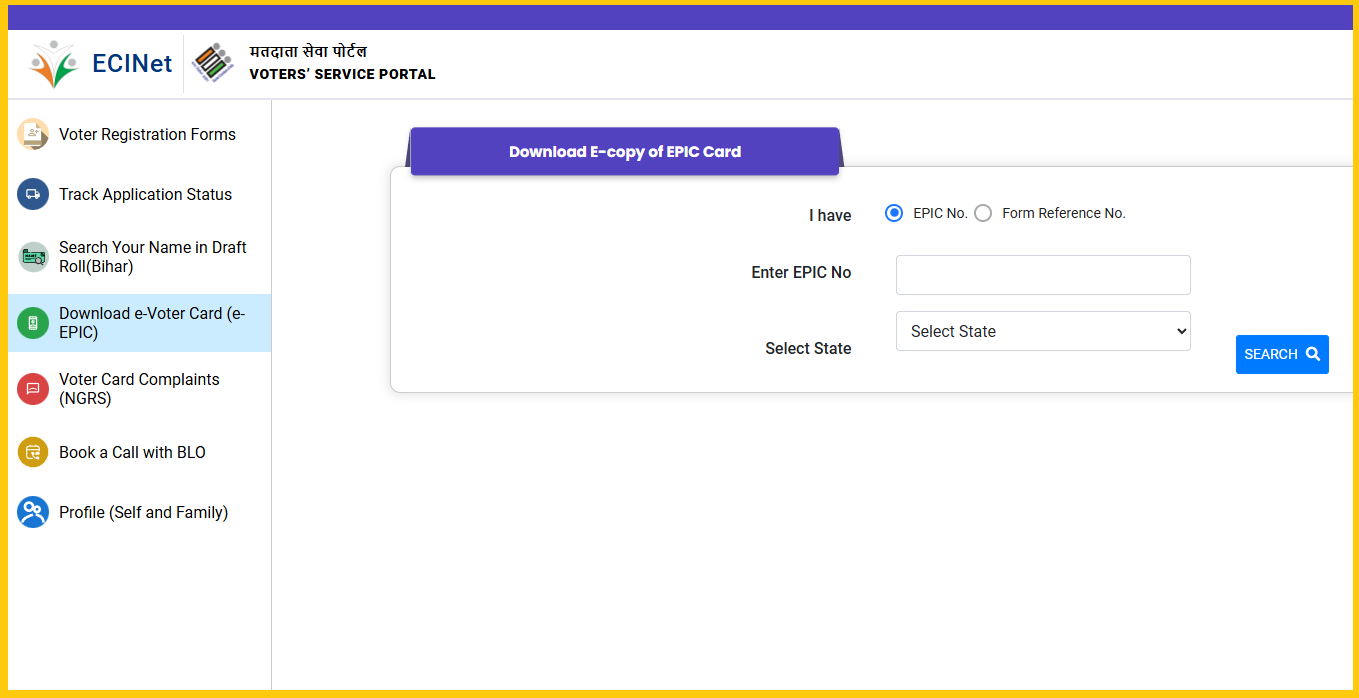The height and width of the screenshot is (698, 1359).
Task: Click the Voter Card Complaints (NGRS) icon
Action: [x=32, y=389]
